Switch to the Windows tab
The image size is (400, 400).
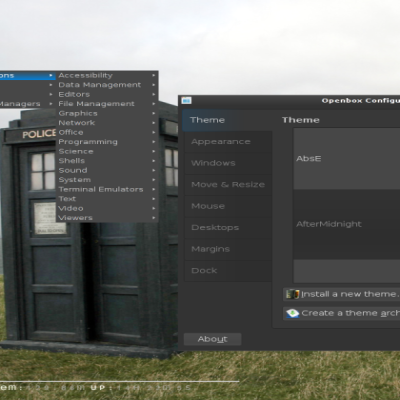pyautogui.click(x=228, y=163)
